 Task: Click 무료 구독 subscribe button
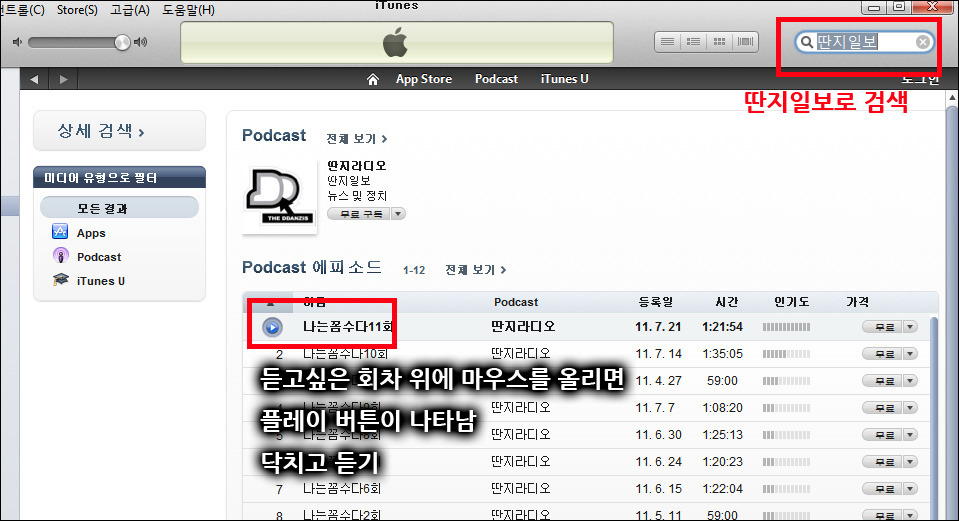pos(359,214)
